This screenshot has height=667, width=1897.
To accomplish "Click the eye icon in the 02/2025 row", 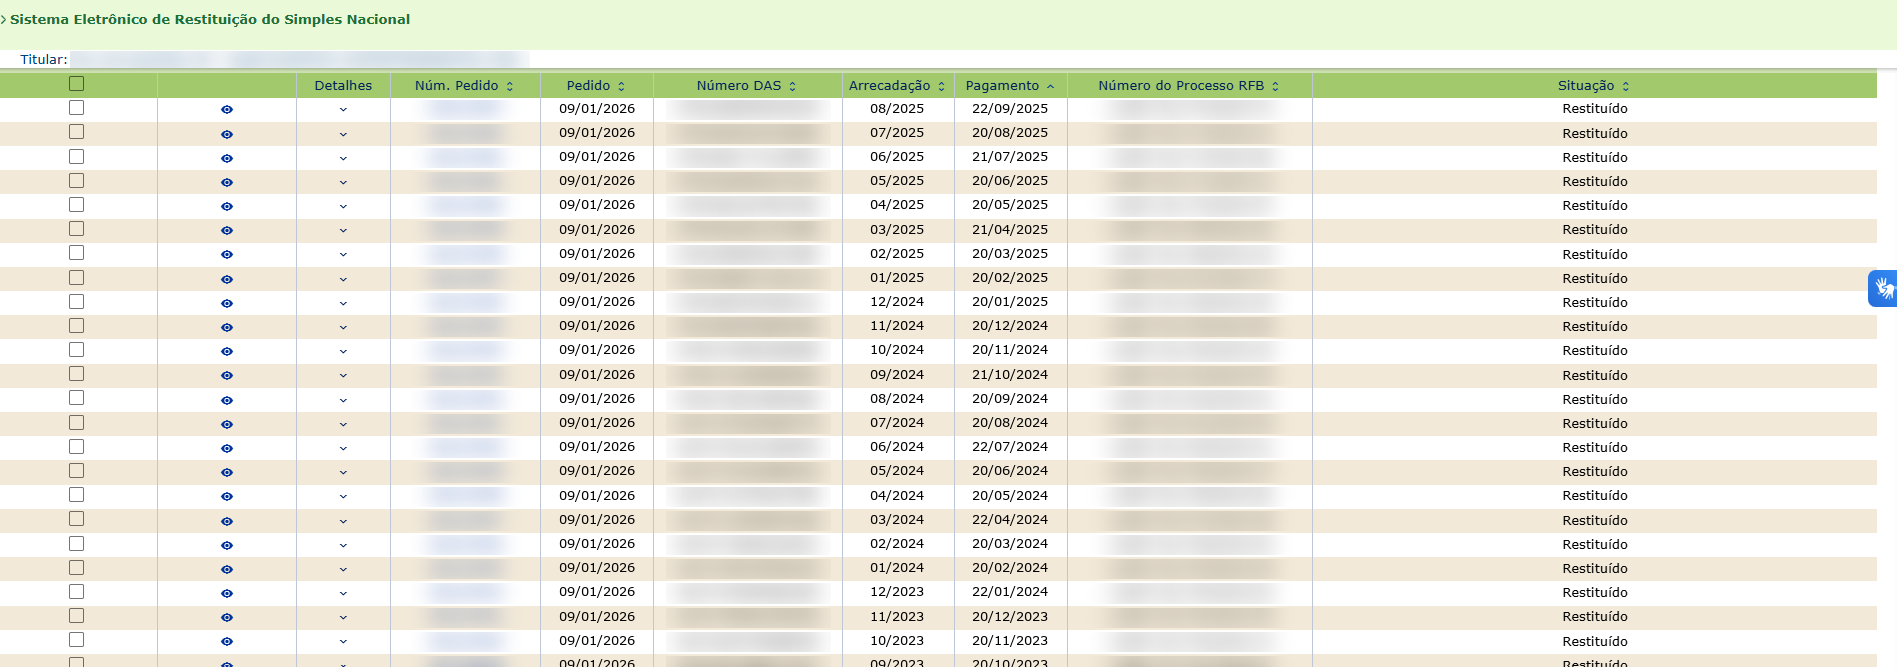I will pyautogui.click(x=227, y=255).
